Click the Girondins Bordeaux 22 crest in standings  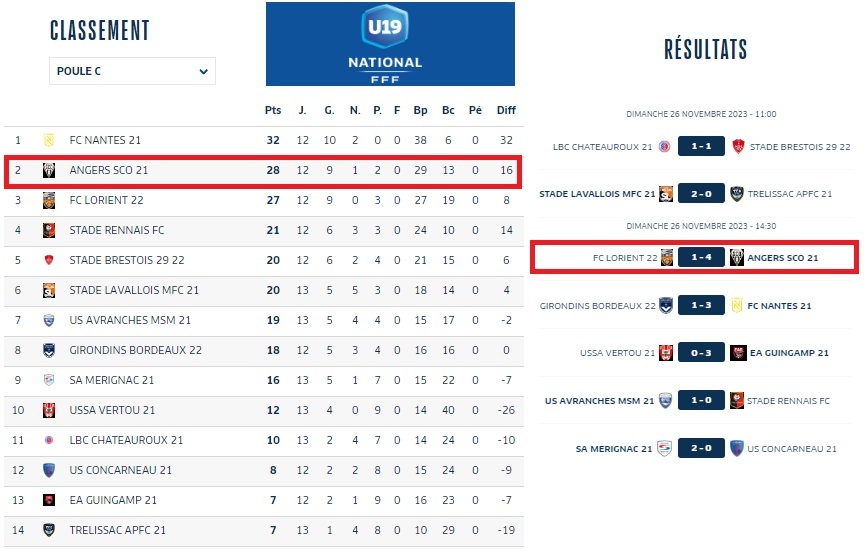tap(48, 350)
